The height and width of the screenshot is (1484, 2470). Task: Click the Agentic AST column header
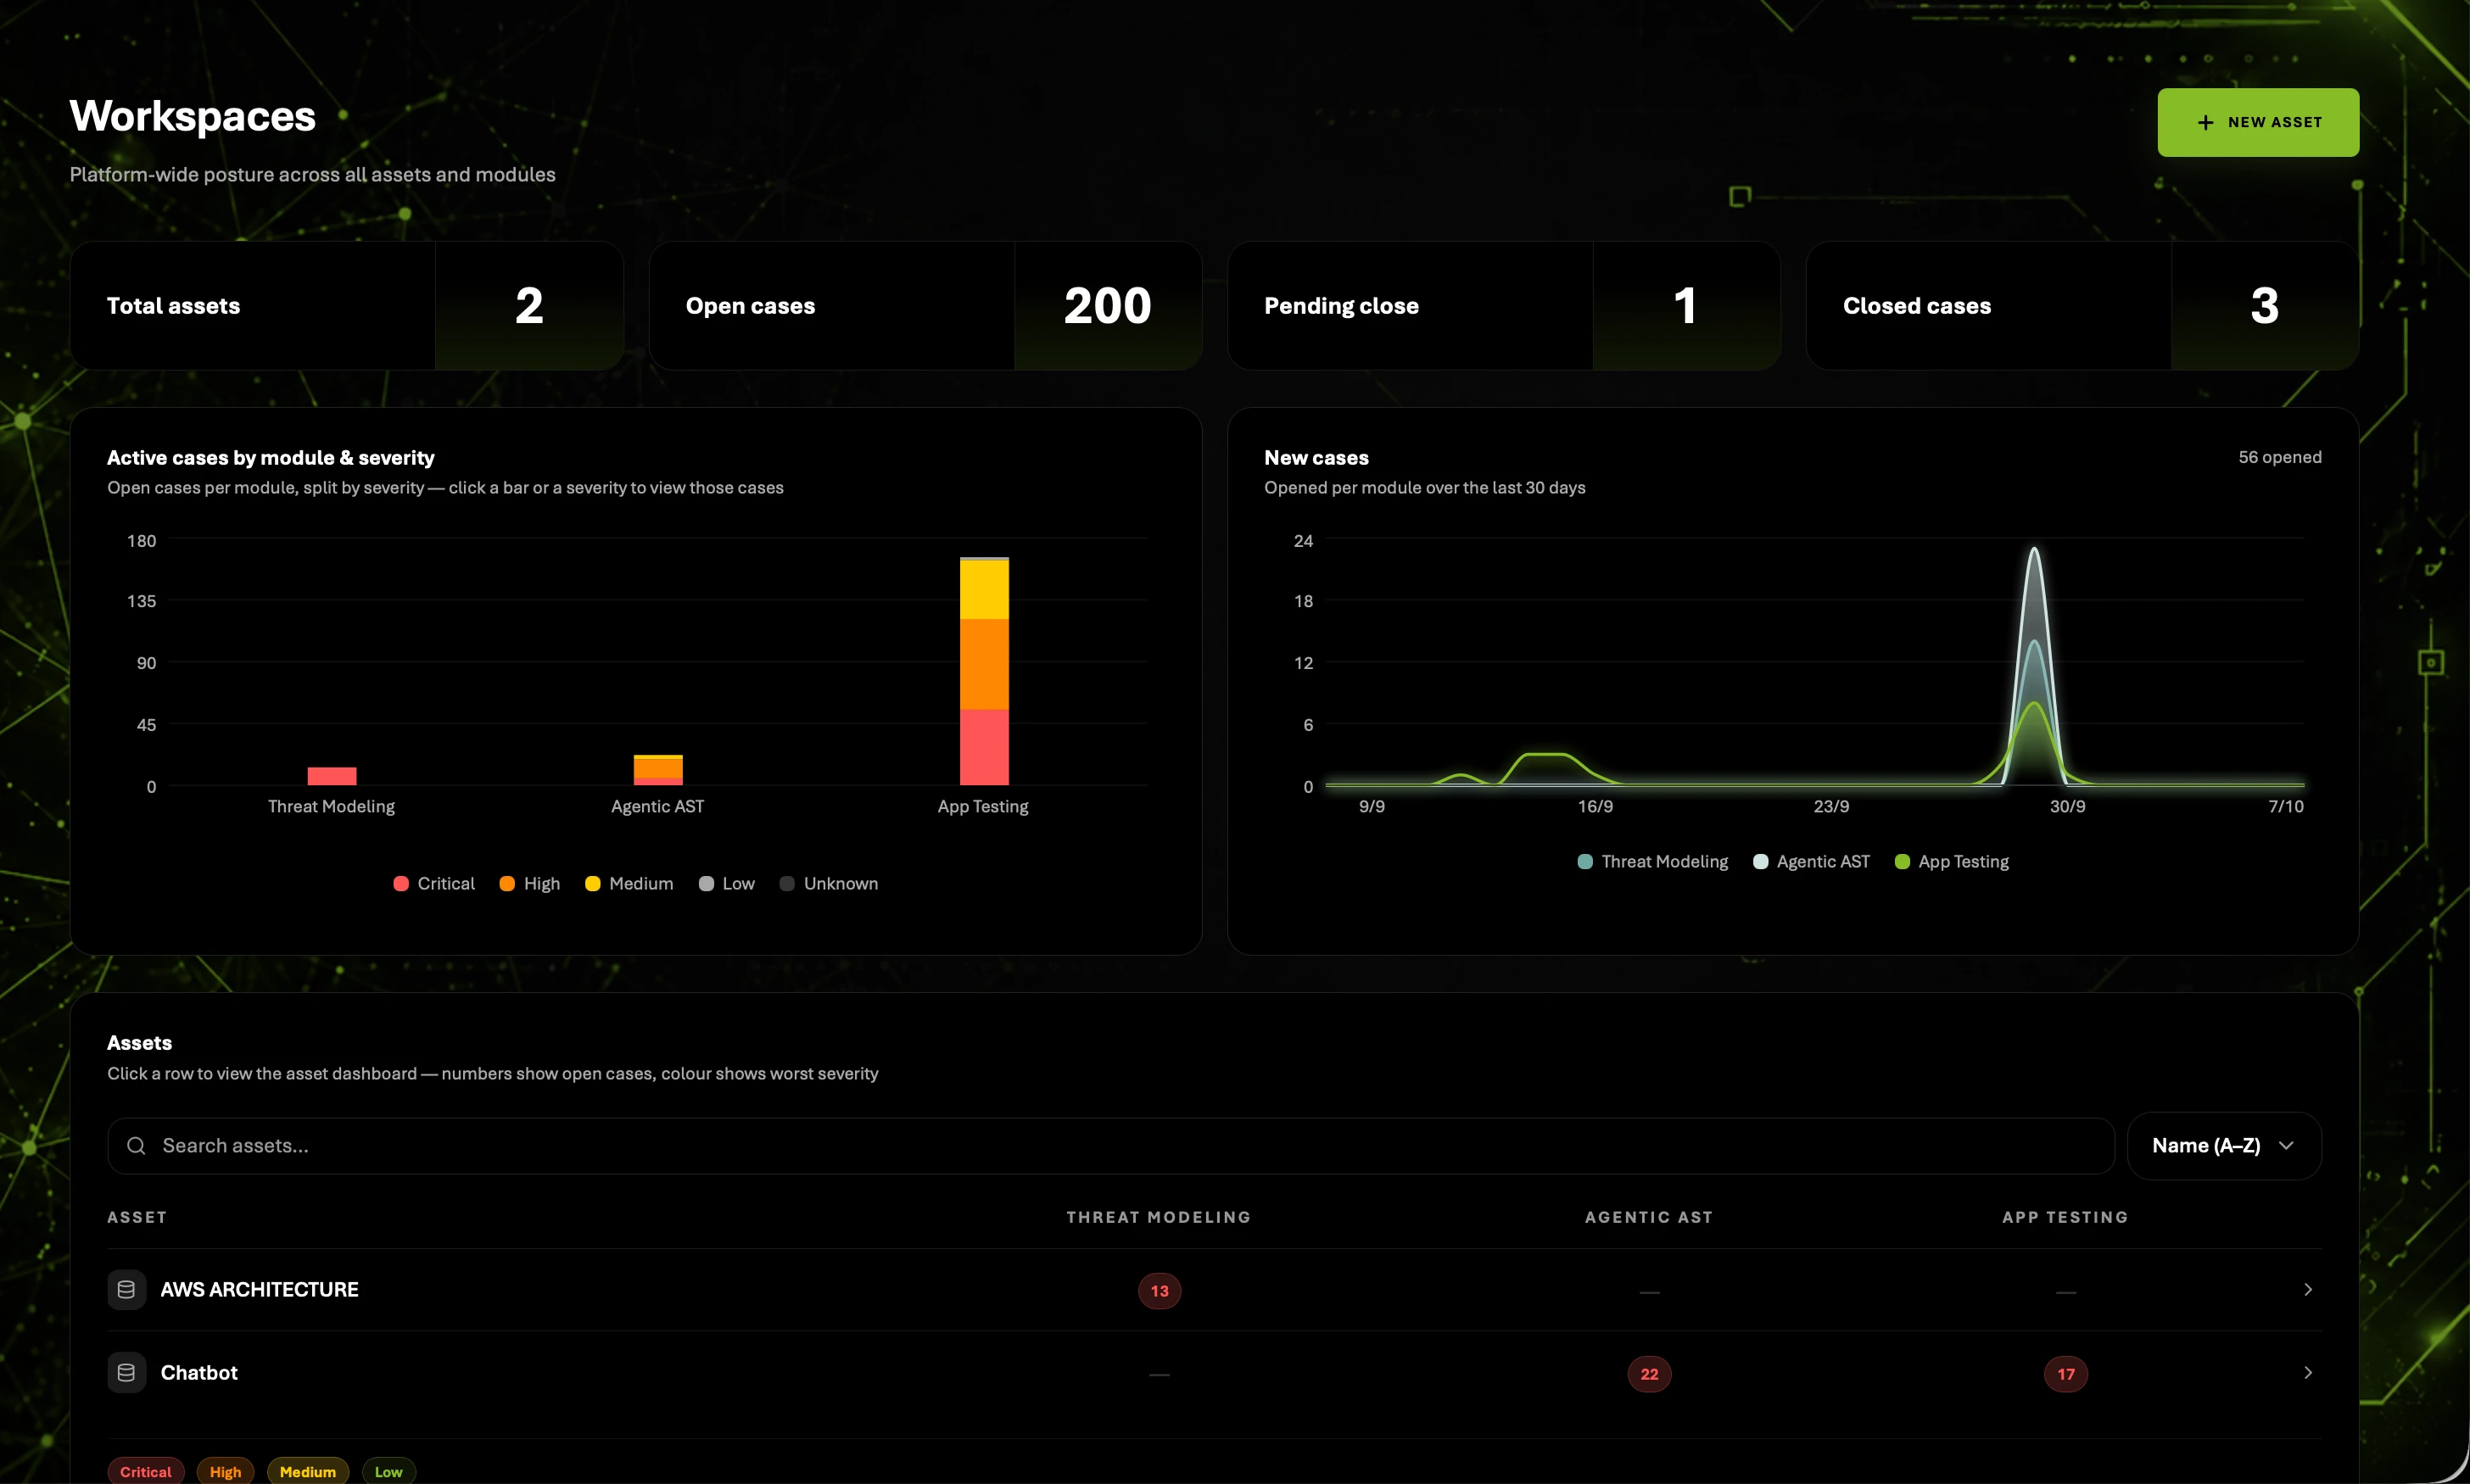pos(1649,1217)
